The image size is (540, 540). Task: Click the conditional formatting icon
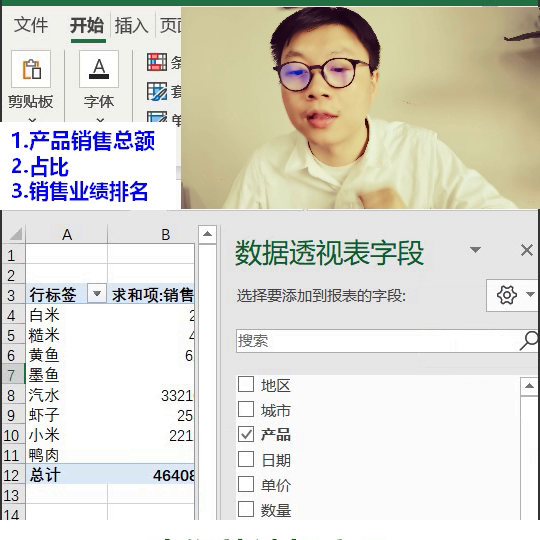(157, 62)
